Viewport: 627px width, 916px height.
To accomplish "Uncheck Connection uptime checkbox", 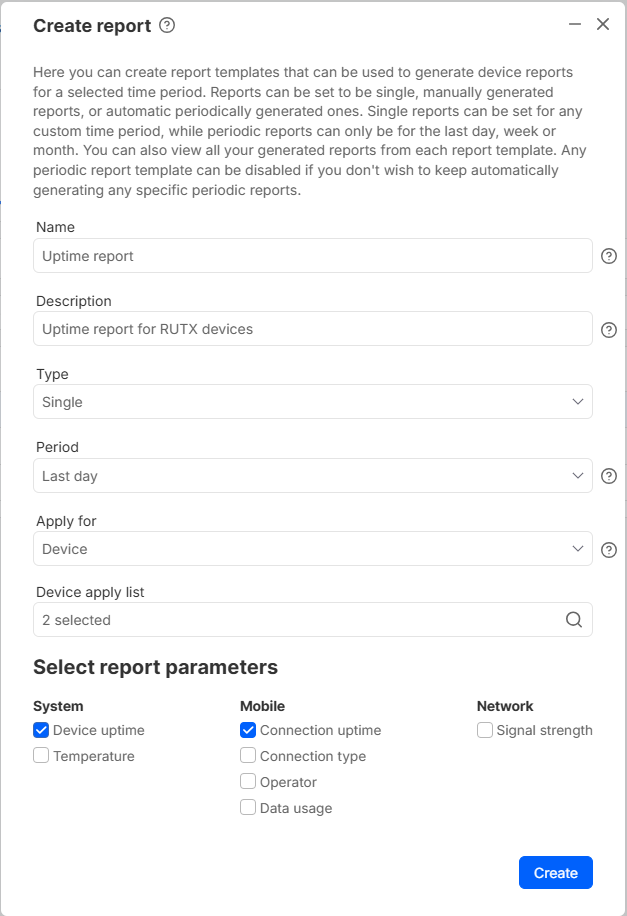I will (x=248, y=730).
